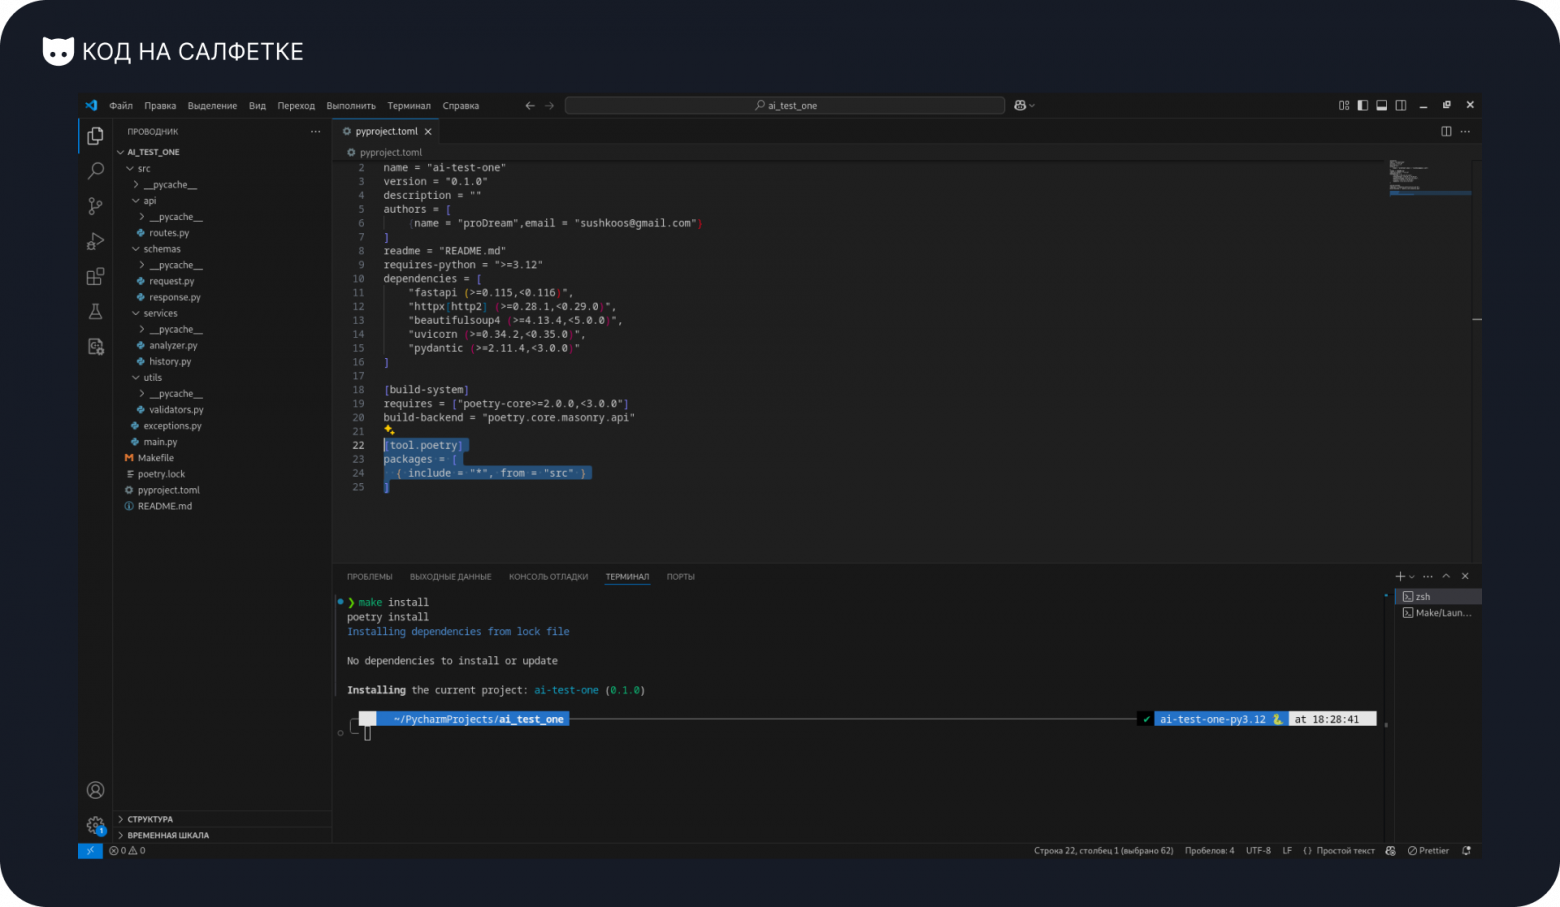
Task: Open the Manage settings gear icon
Action: click(x=95, y=825)
